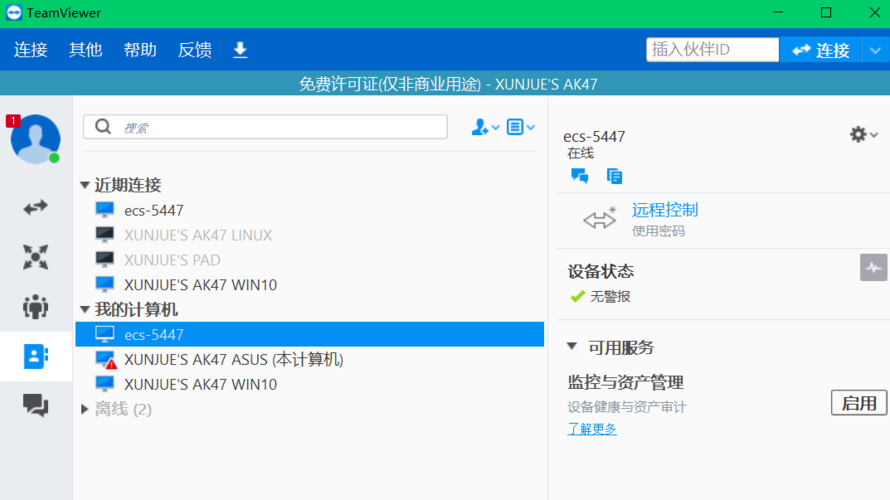Select the computers & contacts sidebar icon
The width and height of the screenshot is (890, 500).
click(35, 356)
